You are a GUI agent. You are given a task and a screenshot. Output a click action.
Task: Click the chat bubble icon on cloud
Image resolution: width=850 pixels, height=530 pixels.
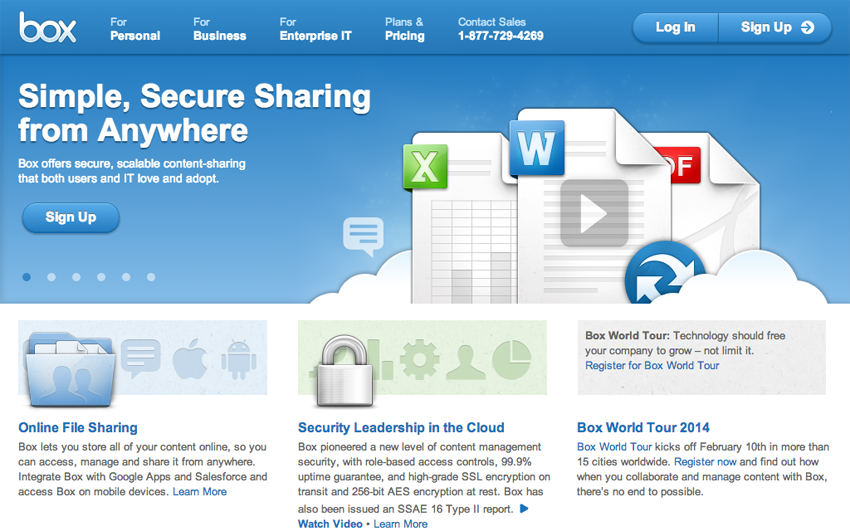coord(362,236)
